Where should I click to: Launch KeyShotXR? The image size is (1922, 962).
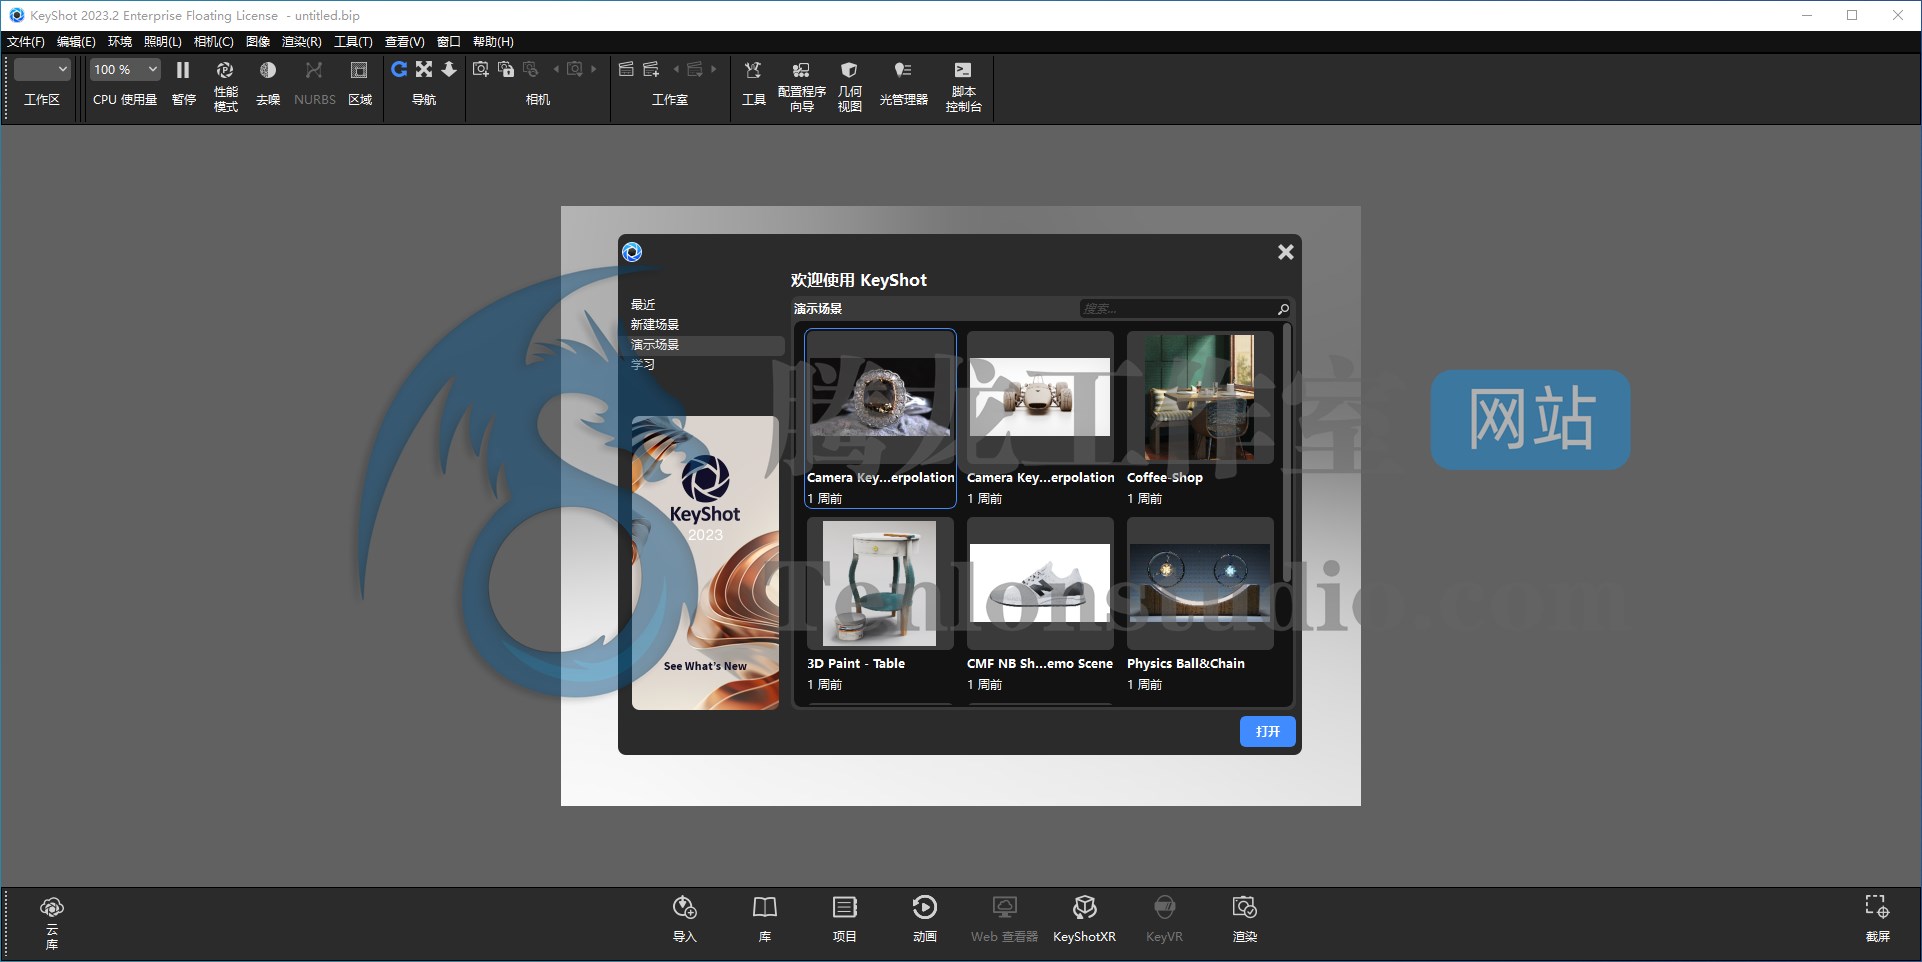[1084, 919]
